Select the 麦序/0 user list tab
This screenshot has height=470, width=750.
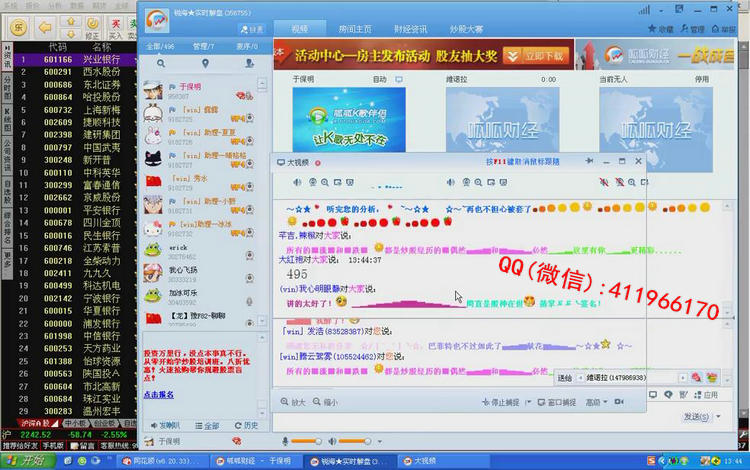tap(247, 46)
